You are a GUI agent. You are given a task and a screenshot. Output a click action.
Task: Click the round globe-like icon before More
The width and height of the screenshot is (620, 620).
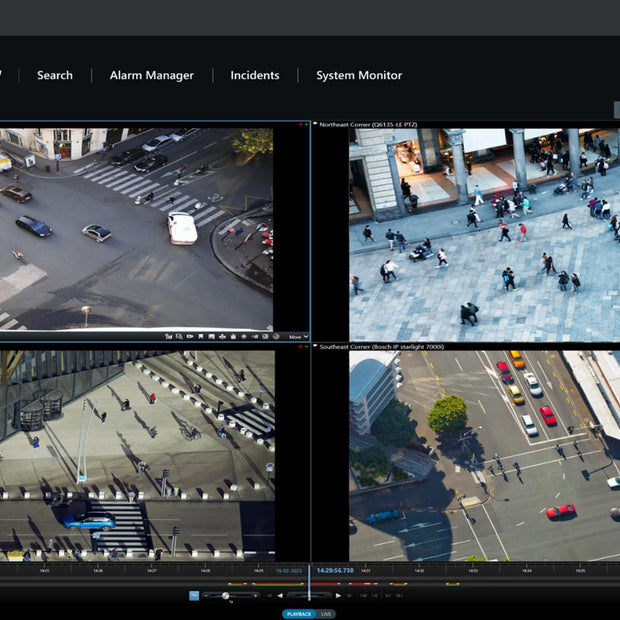[276, 336]
